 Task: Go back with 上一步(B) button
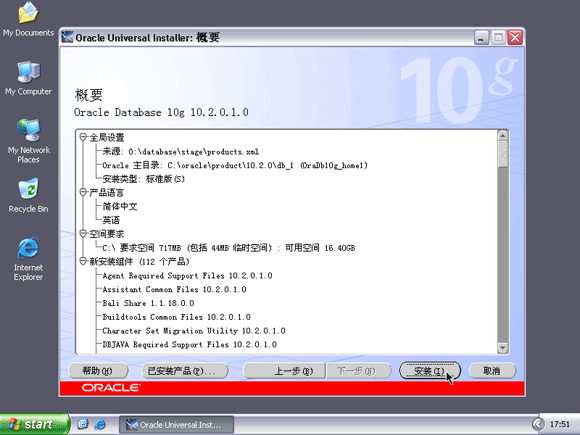click(x=284, y=371)
